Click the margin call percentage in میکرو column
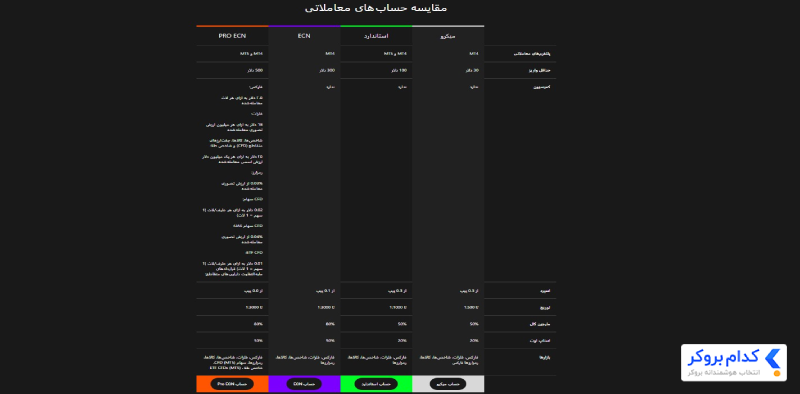This screenshot has height=394, width=800. coord(474,324)
